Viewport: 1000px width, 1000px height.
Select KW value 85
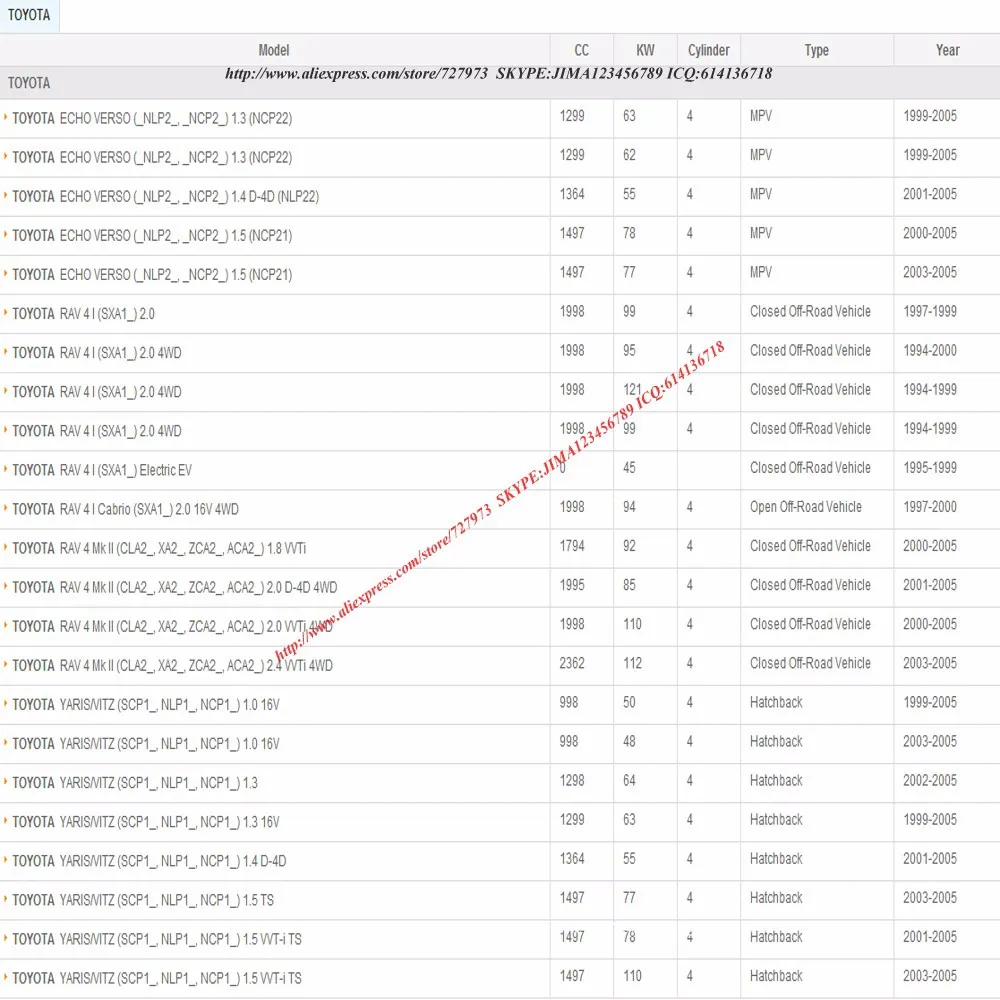coord(629,585)
